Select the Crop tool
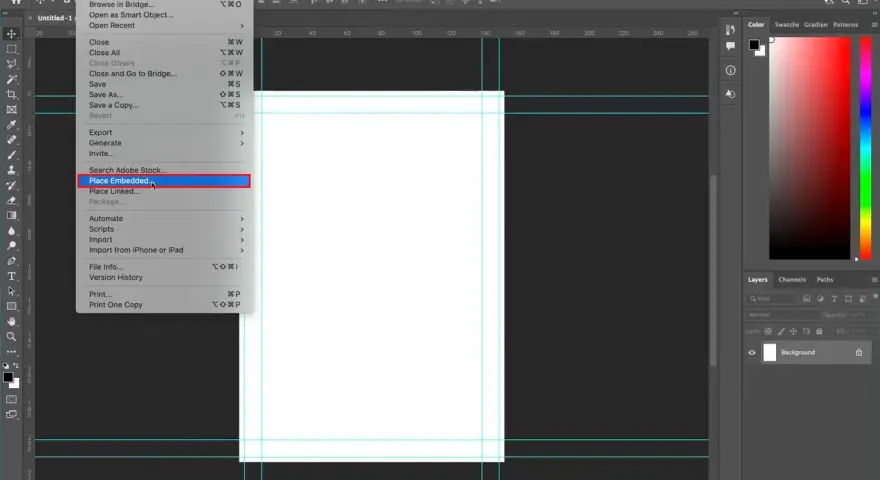Image resolution: width=880 pixels, height=480 pixels. click(x=11, y=94)
